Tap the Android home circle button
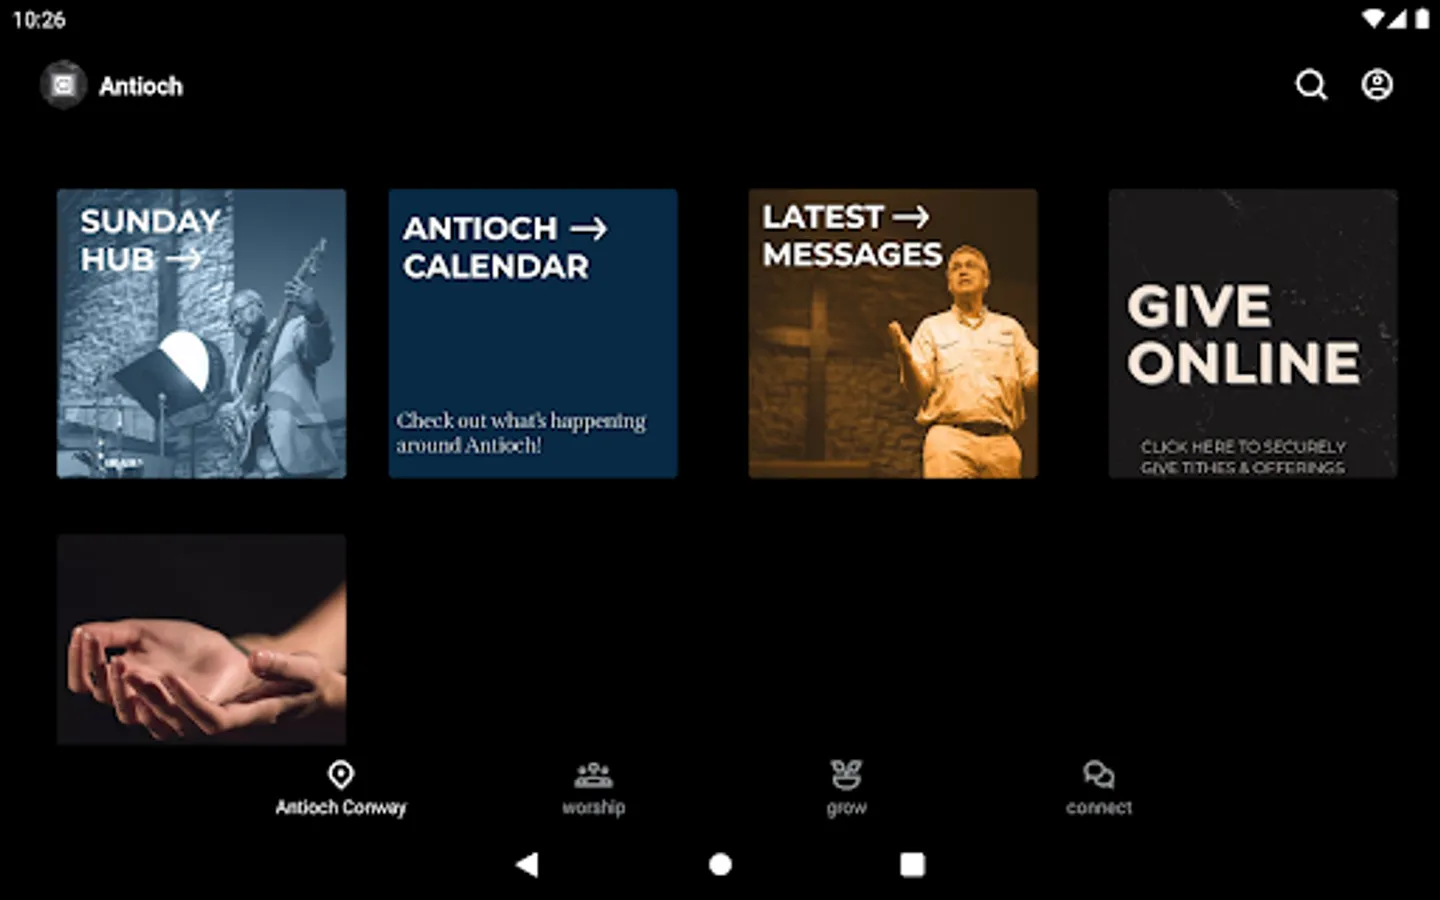Viewport: 1440px width, 900px height. click(720, 864)
